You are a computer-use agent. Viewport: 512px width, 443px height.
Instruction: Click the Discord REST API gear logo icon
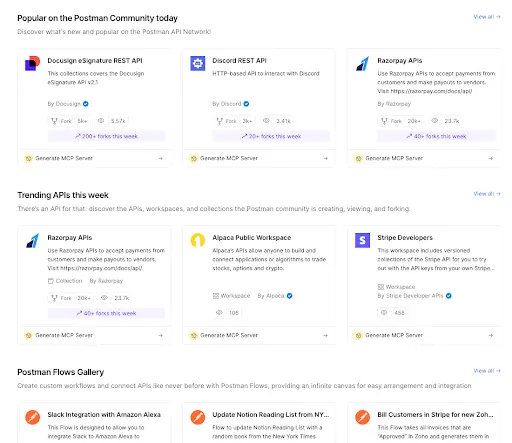[198, 63]
